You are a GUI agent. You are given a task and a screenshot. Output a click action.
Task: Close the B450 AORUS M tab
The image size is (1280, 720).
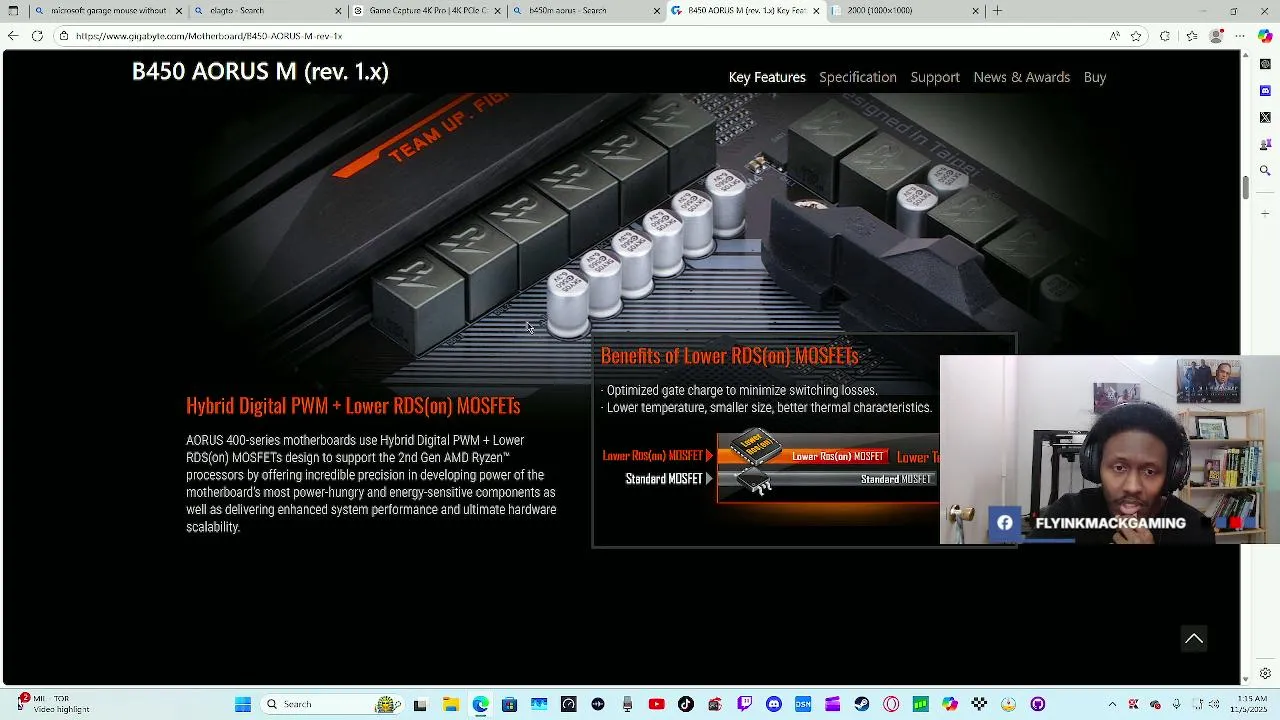pyautogui.click(x=816, y=11)
